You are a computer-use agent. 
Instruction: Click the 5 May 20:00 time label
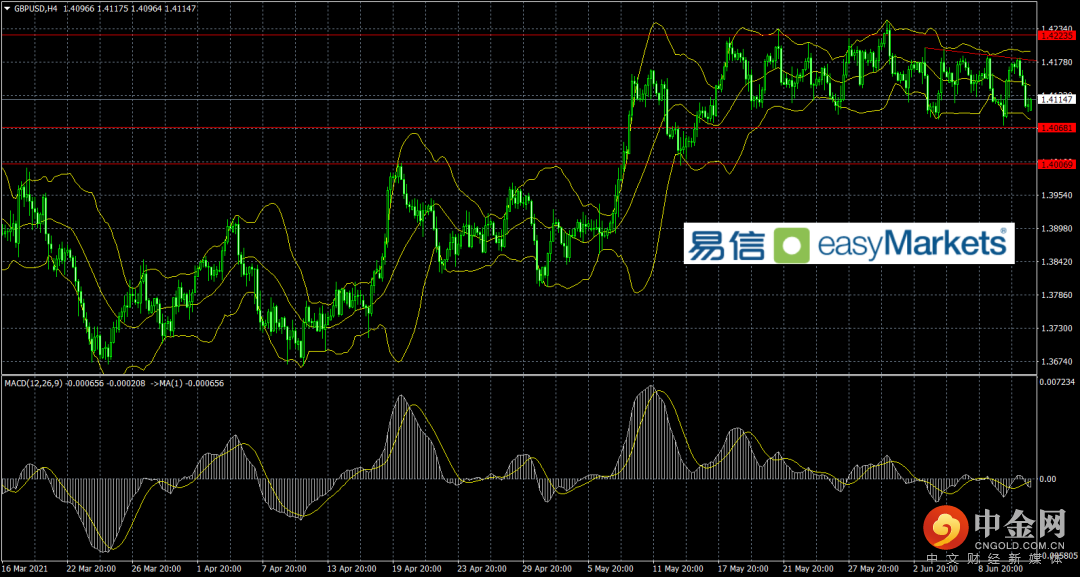click(611, 569)
